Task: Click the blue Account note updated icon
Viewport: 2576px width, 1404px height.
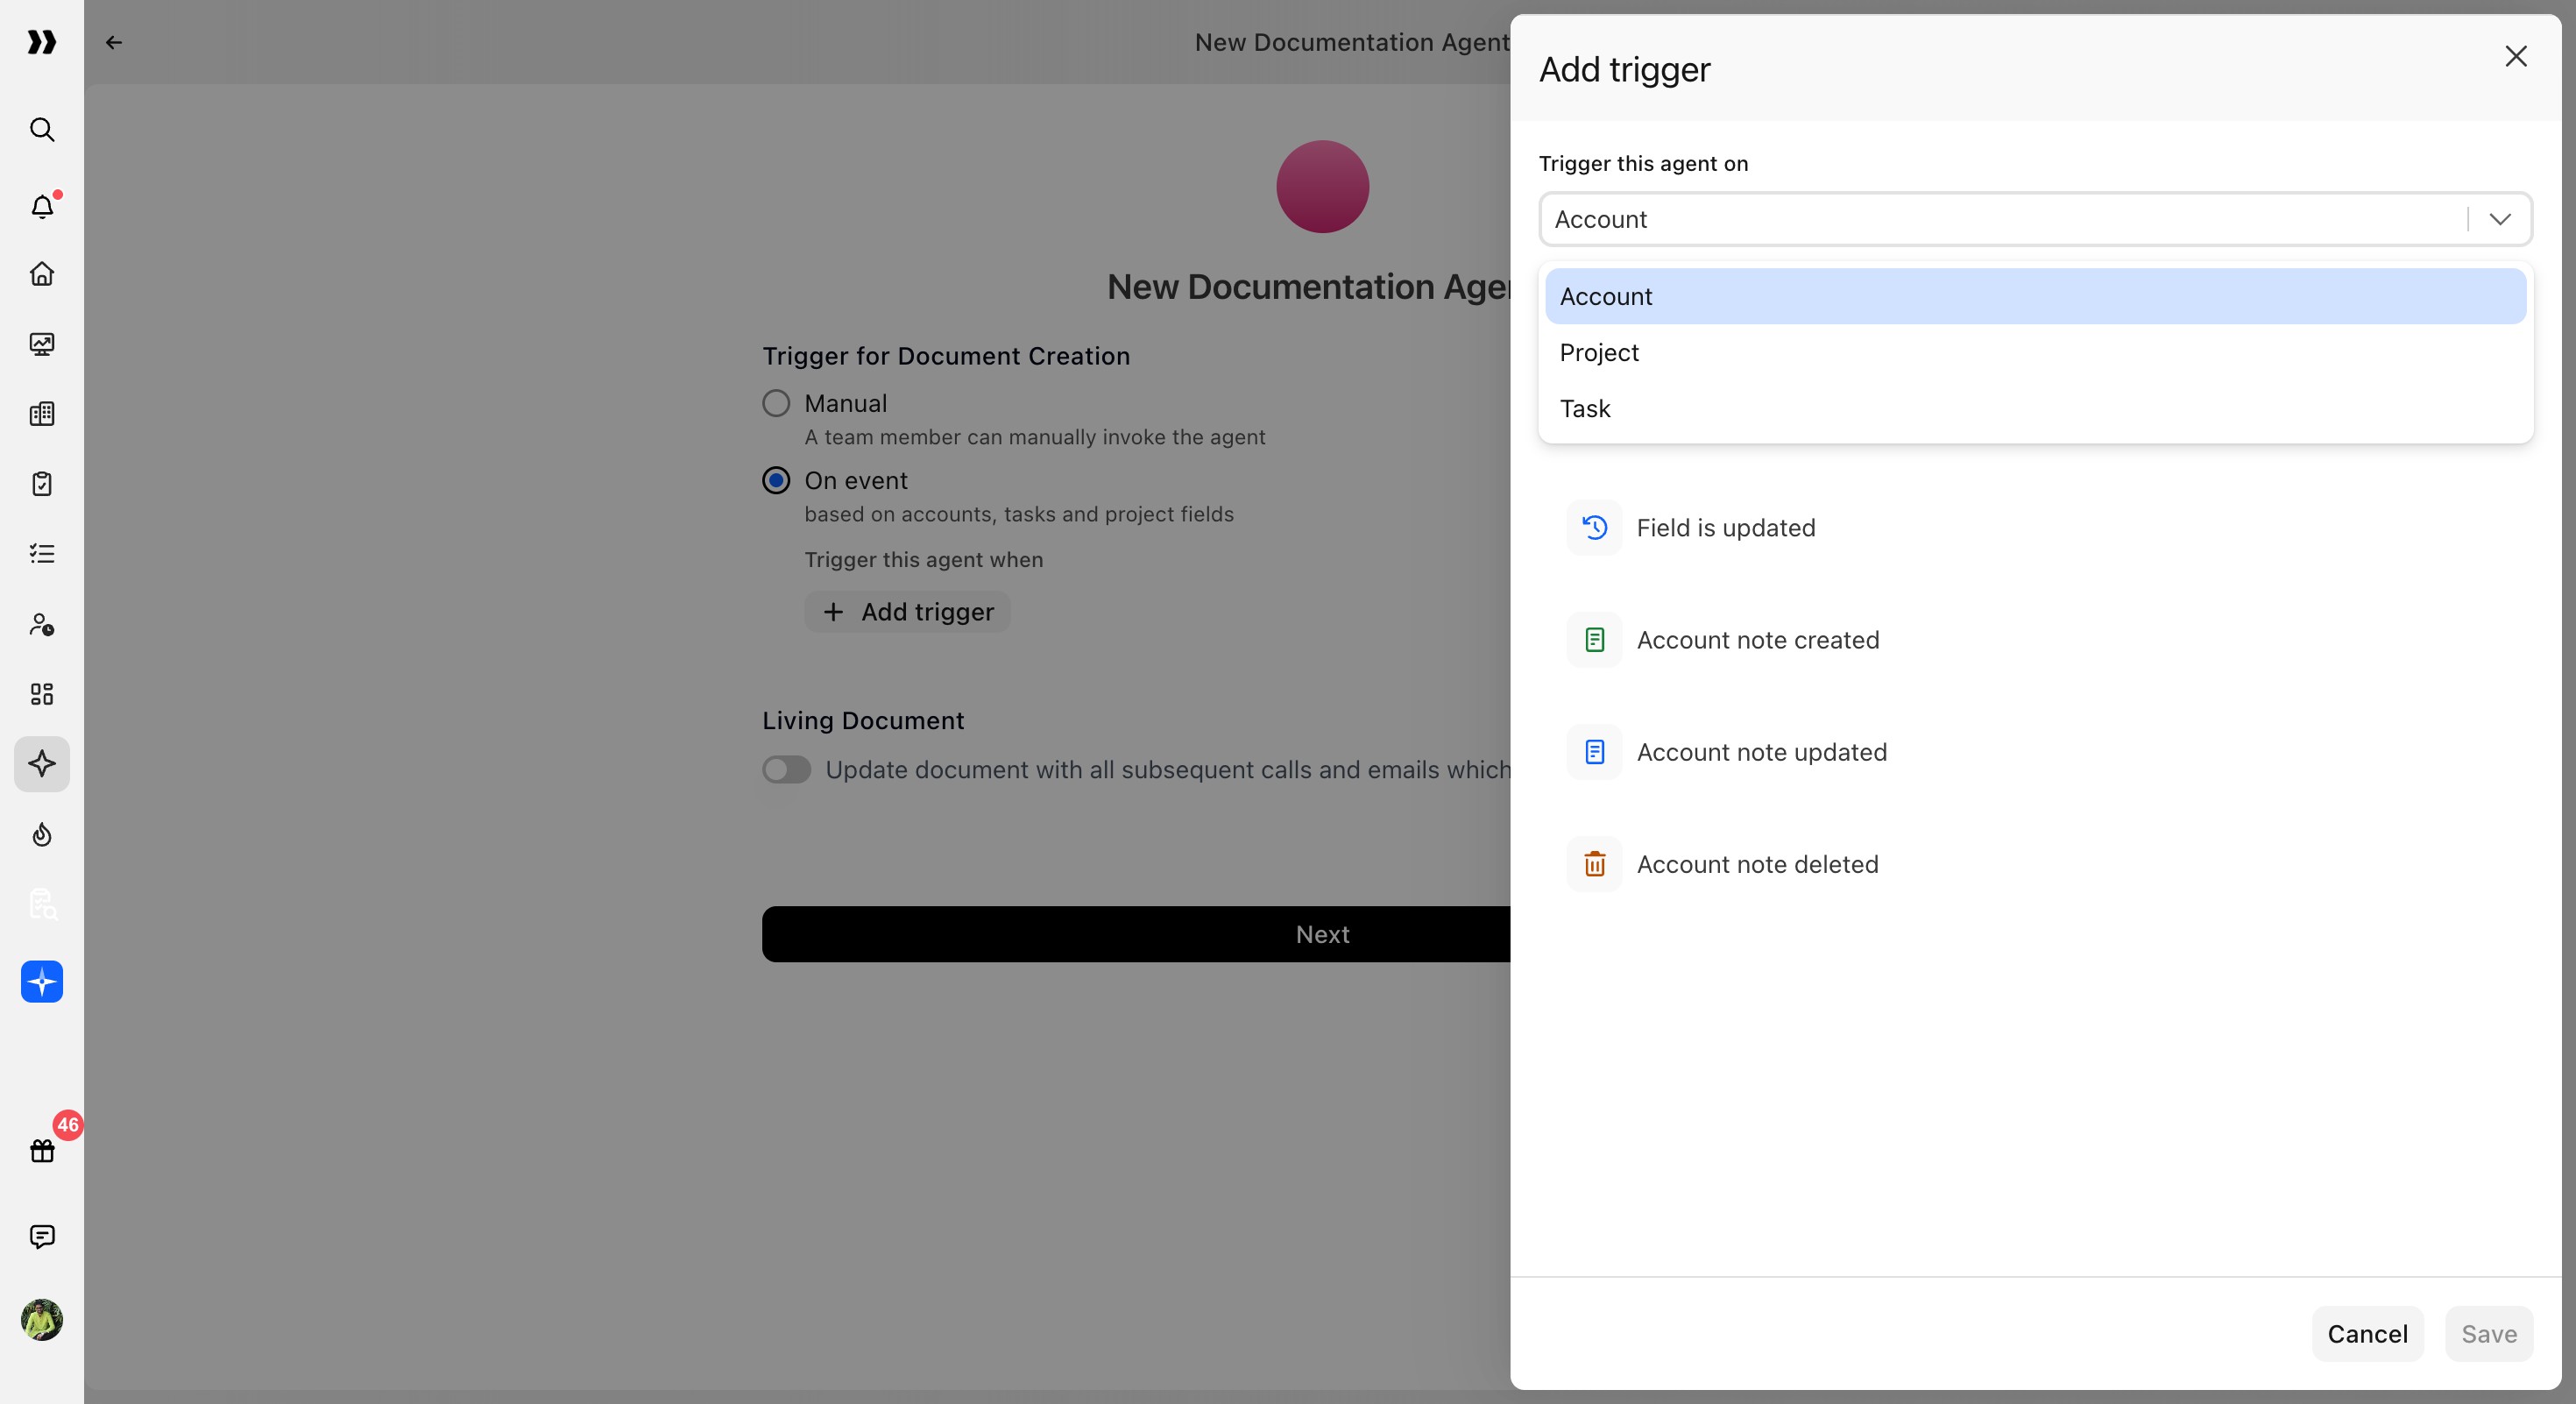Action: pyautogui.click(x=1595, y=752)
